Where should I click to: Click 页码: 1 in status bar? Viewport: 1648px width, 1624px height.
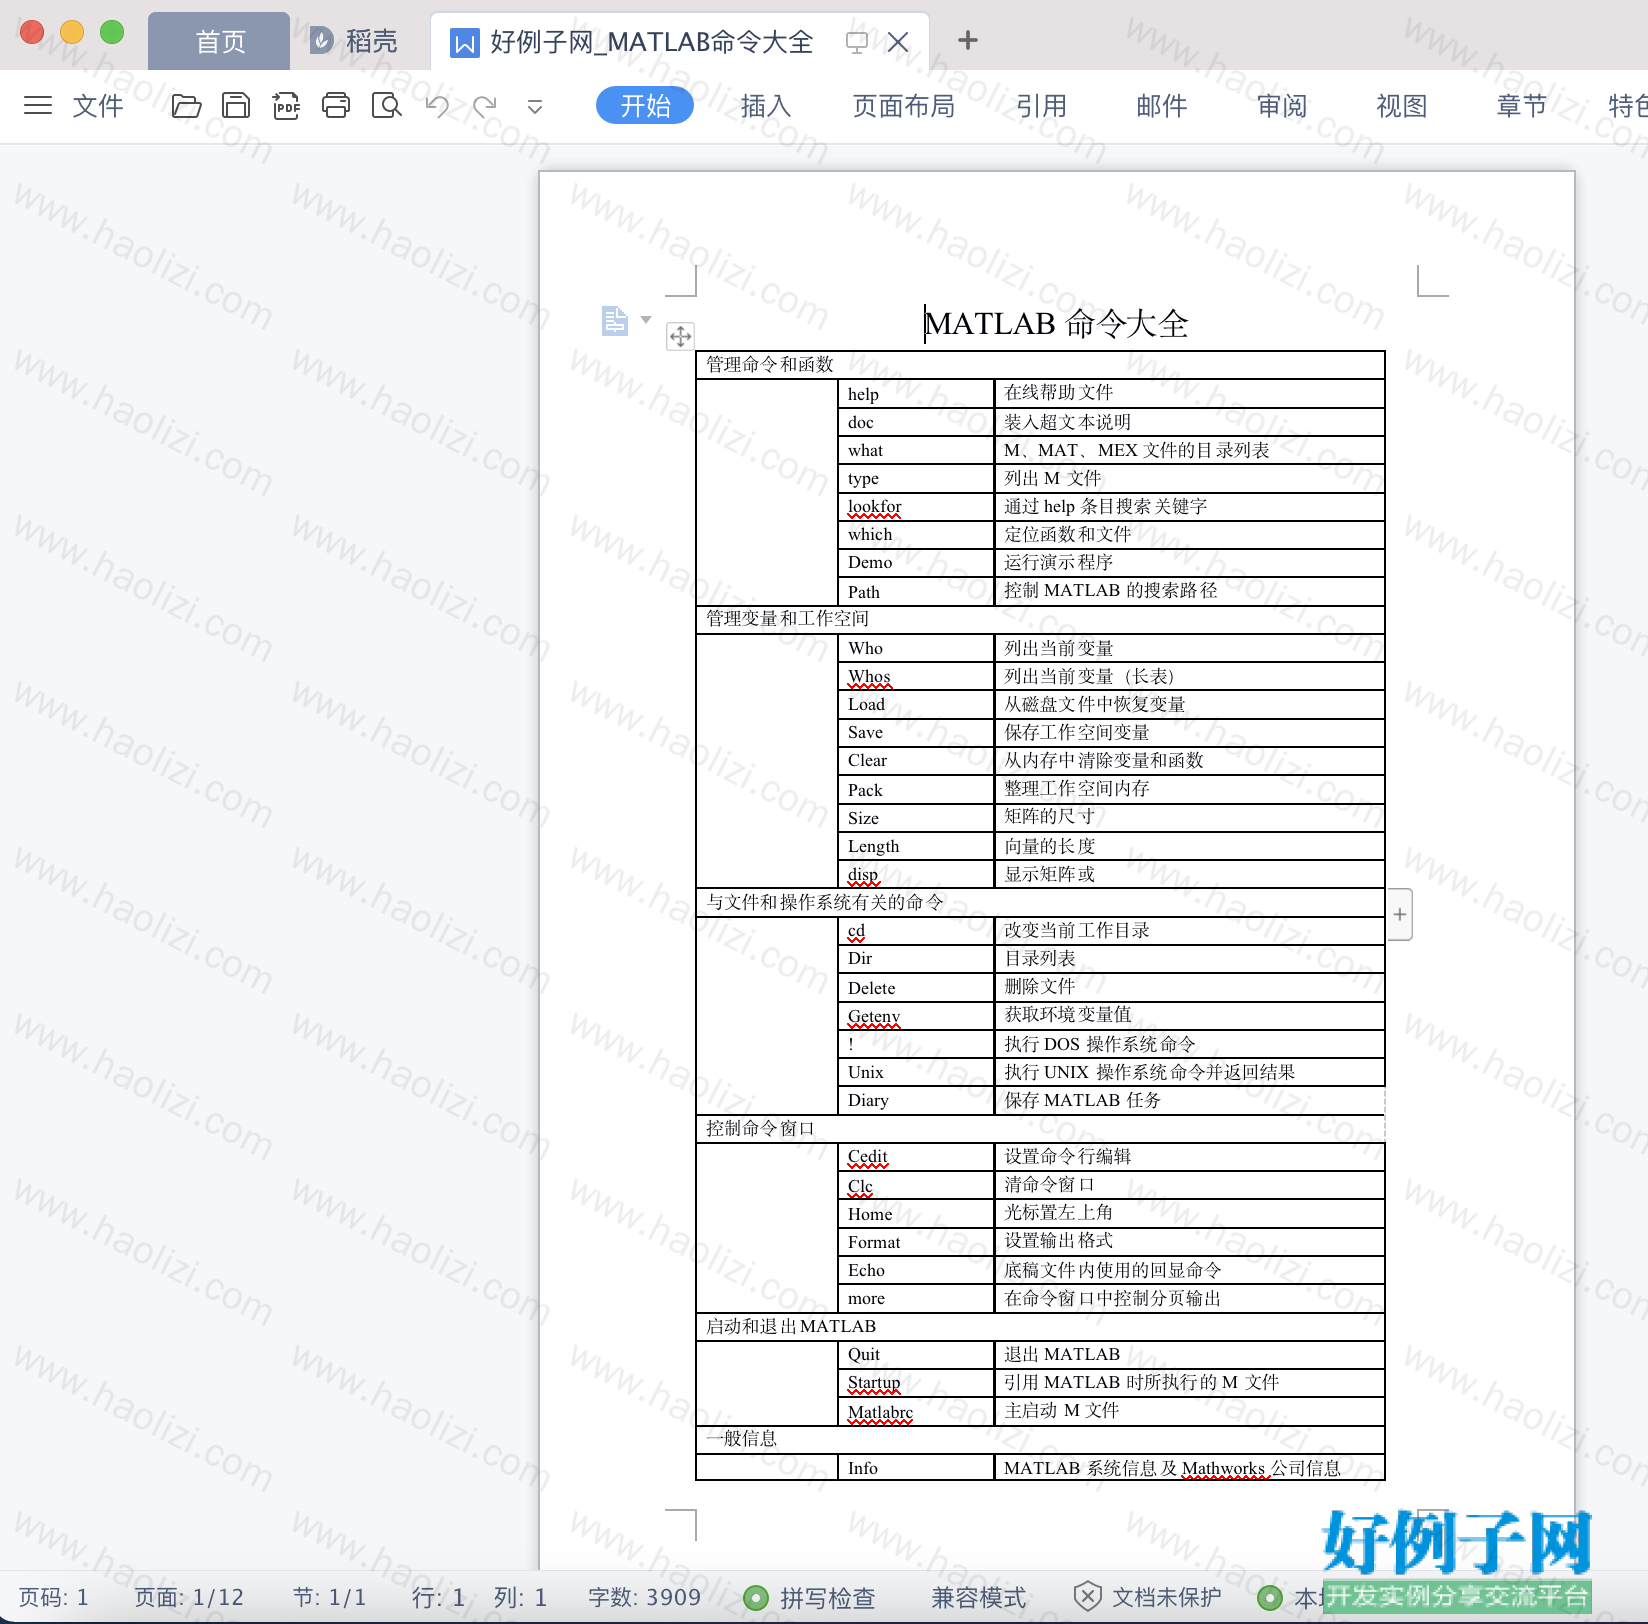coord(54,1597)
